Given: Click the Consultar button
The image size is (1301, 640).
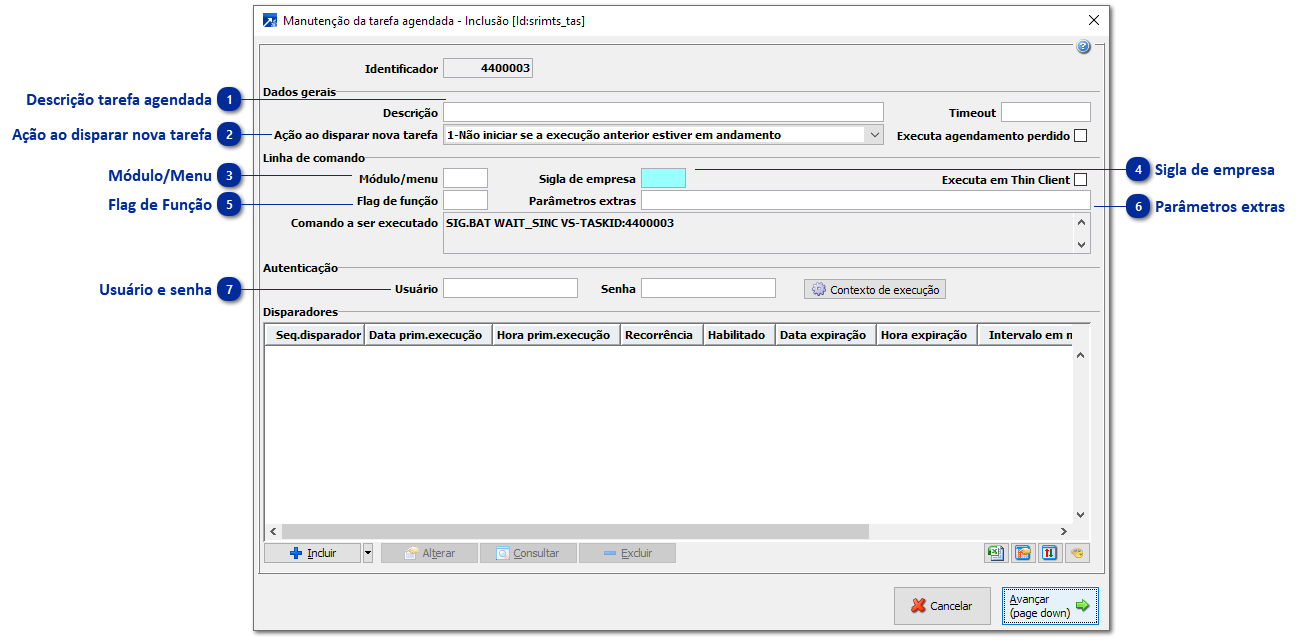Looking at the screenshot, I should [x=528, y=553].
